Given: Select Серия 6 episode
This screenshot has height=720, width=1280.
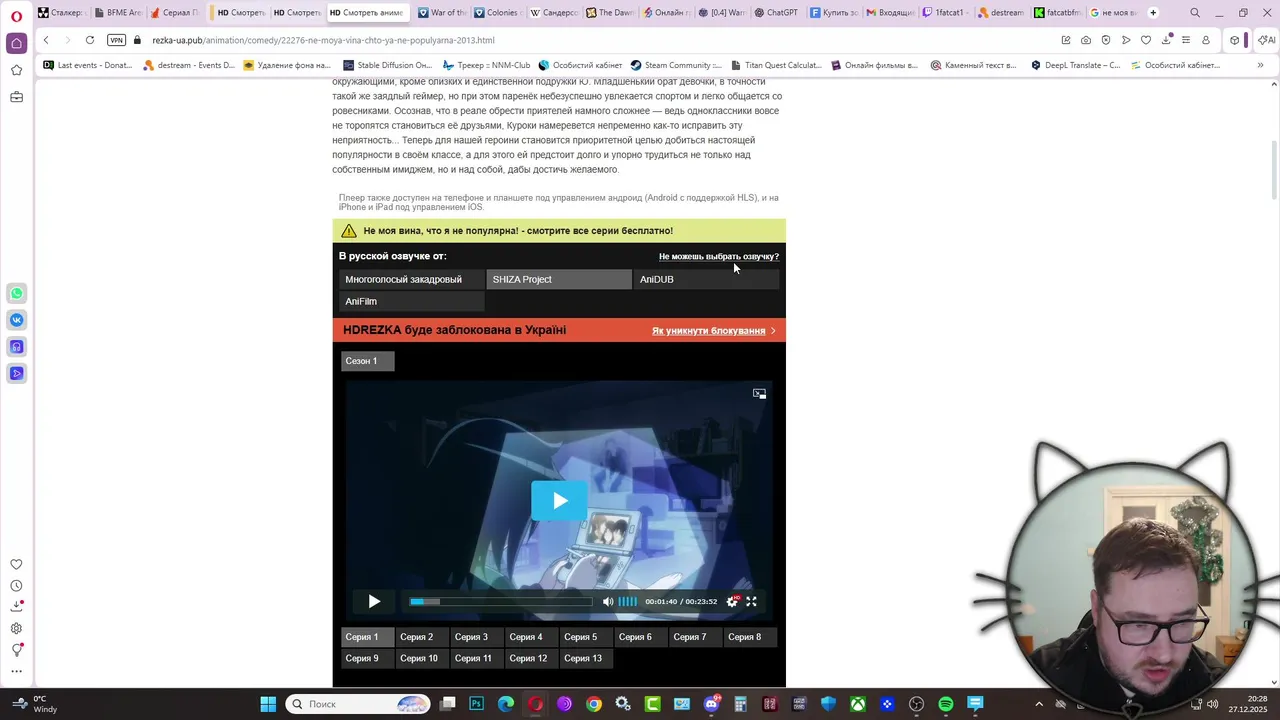Looking at the screenshot, I should point(640,637).
